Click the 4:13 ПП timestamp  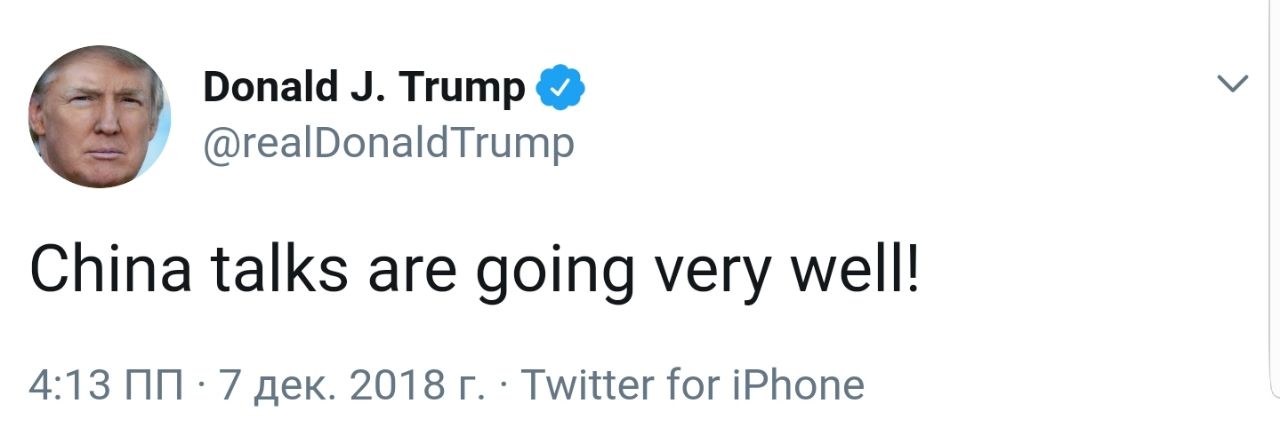coord(105,385)
